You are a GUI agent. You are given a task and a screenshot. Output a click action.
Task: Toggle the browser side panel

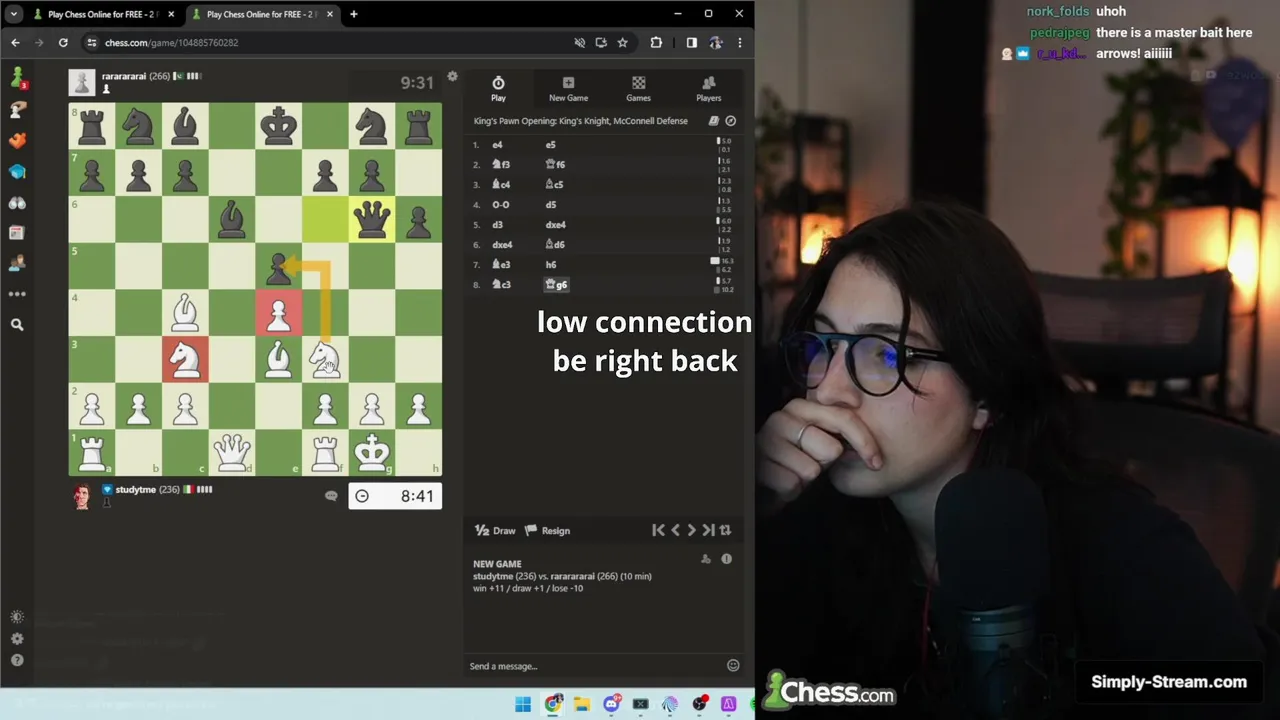tap(691, 42)
